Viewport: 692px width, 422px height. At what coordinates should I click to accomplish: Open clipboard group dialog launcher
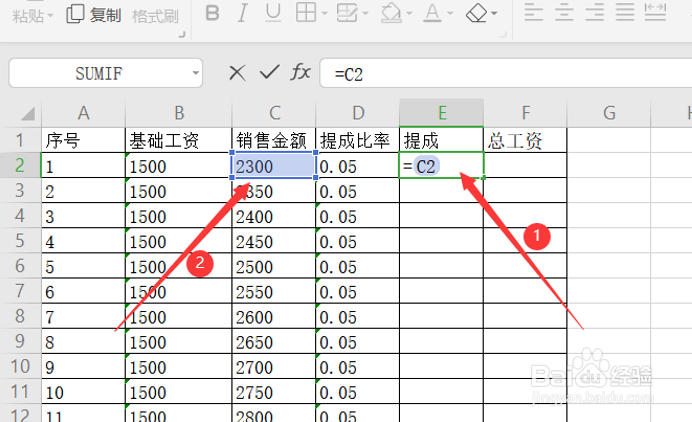pyautogui.click(x=182, y=34)
